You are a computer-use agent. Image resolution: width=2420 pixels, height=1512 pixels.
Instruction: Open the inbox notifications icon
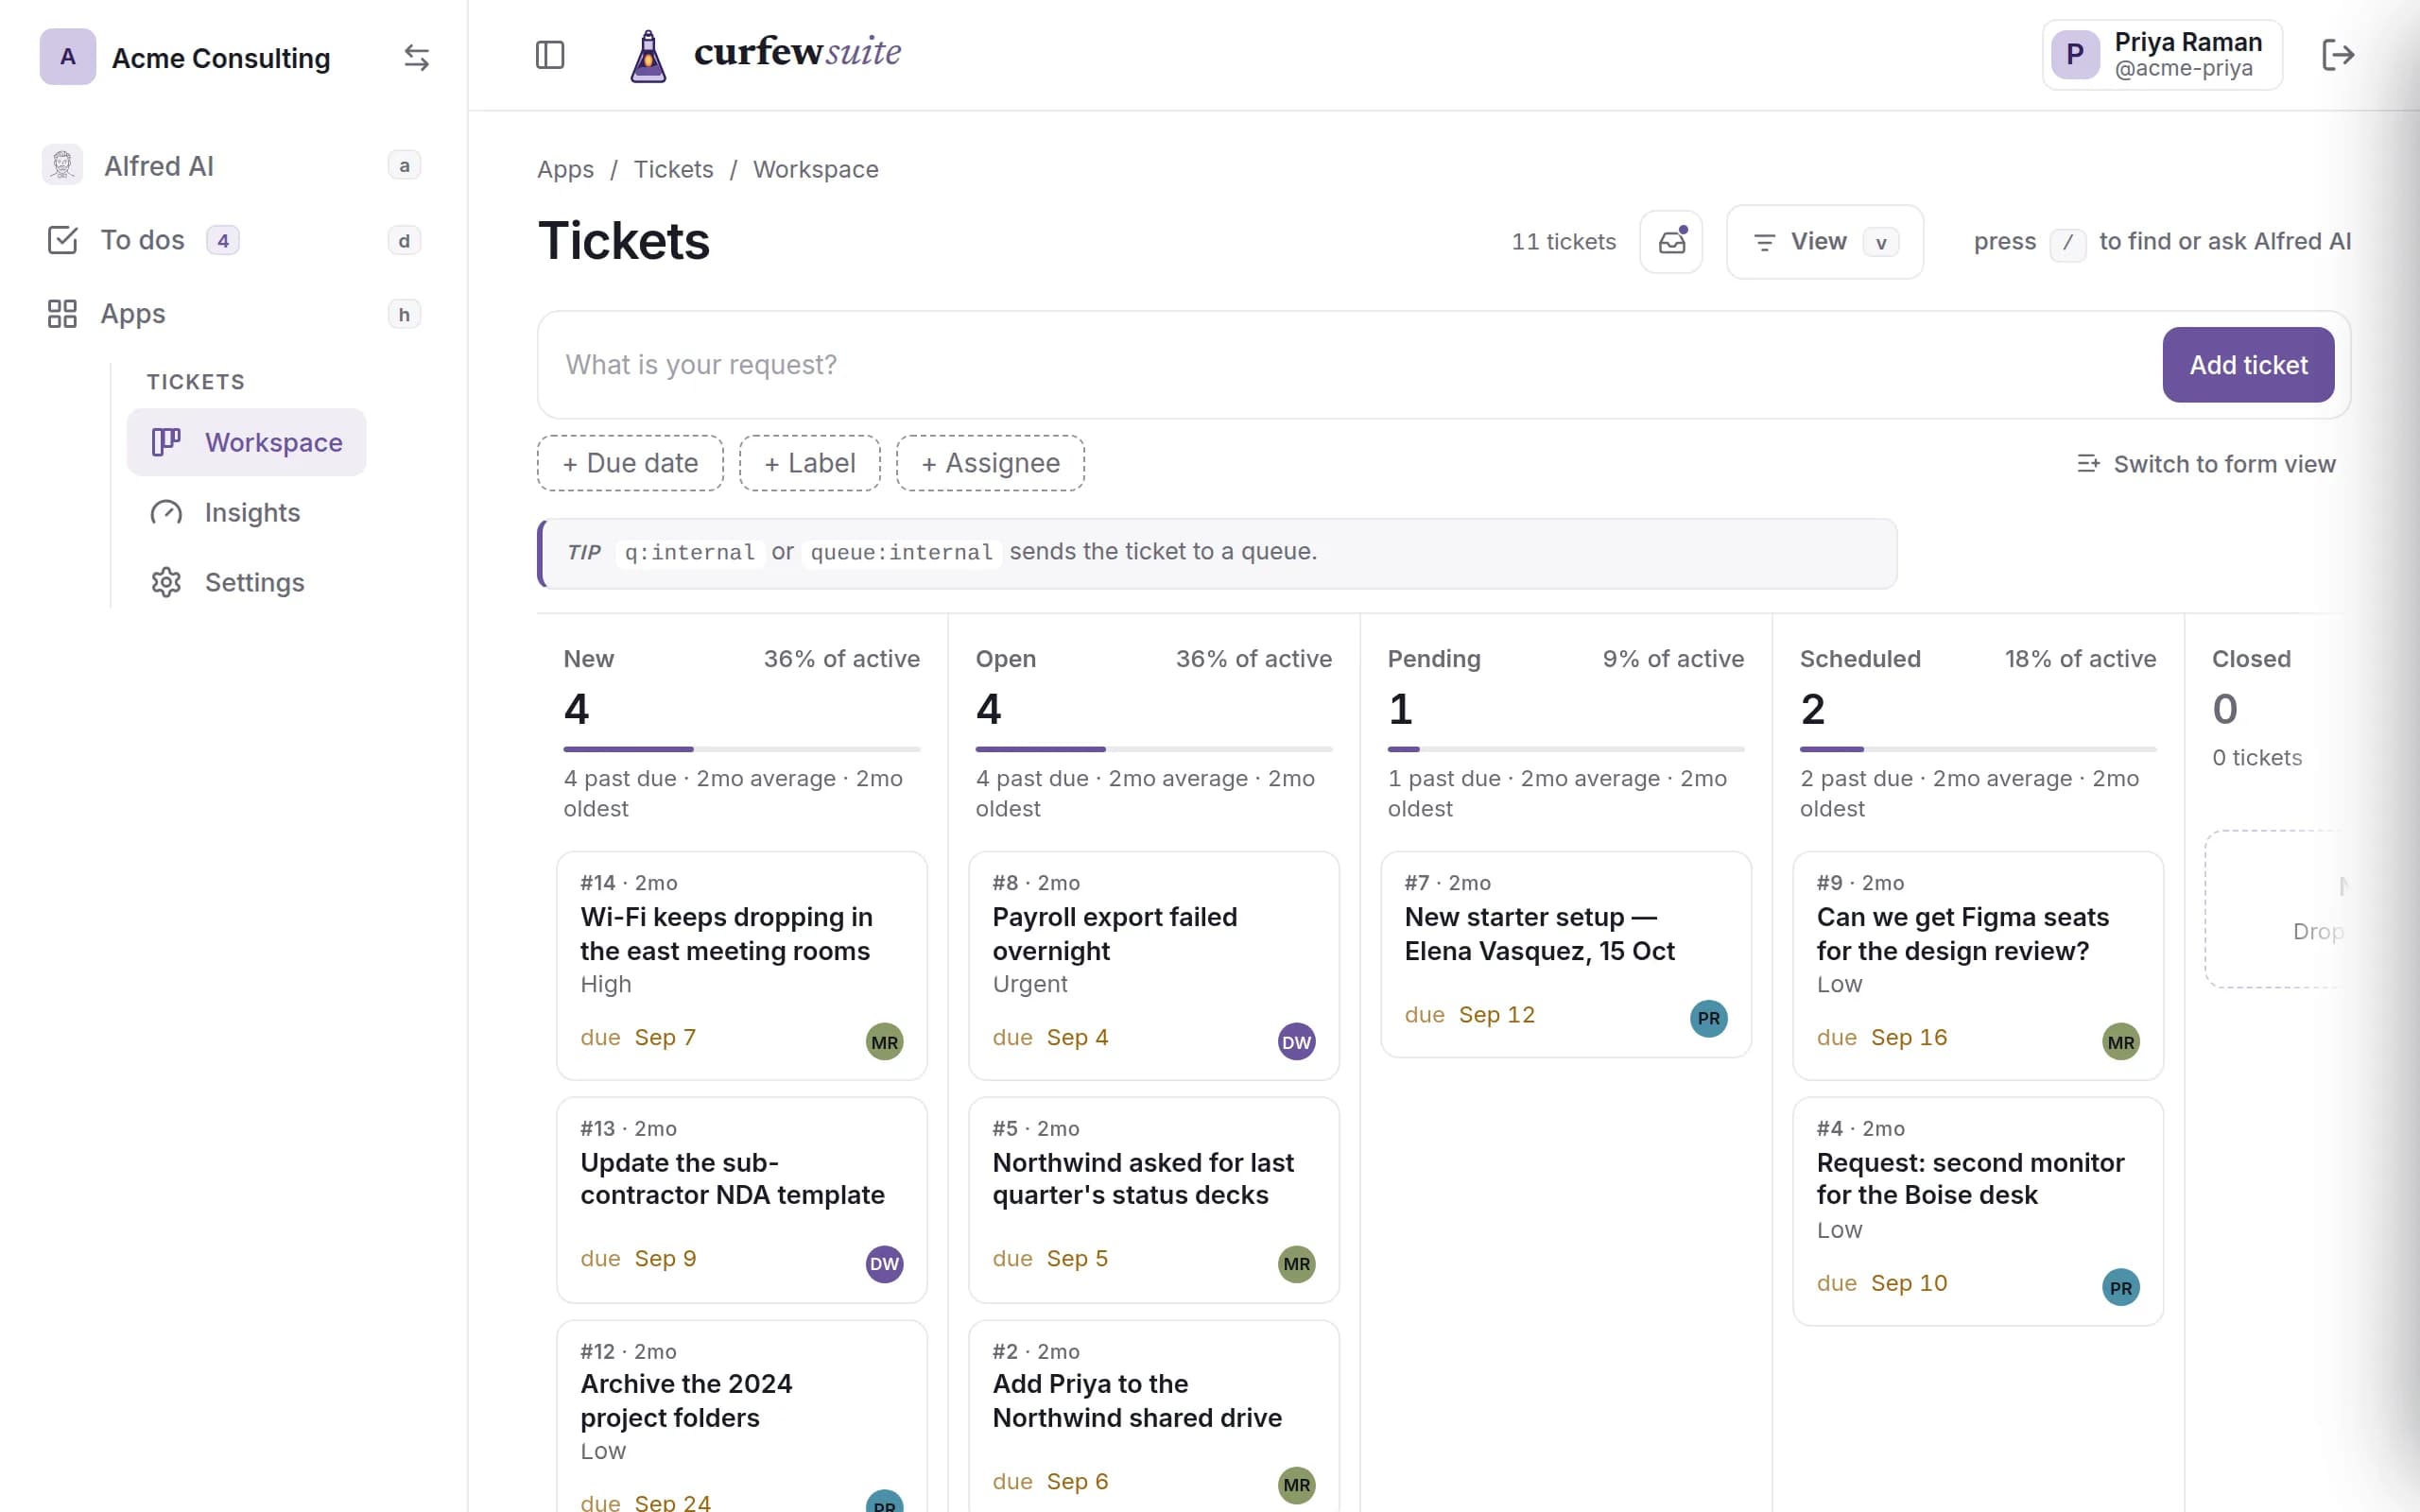[x=1672, y=242]
